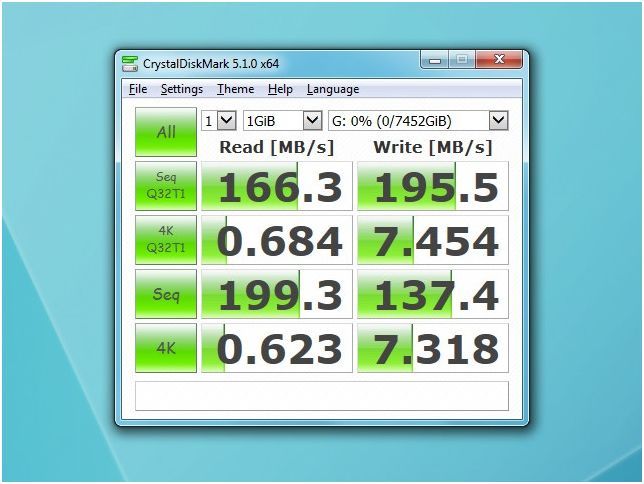This screenshot has width=644, height=484.
Task: Click the 4K read result 0.623
Action: (x=277, y=348)
